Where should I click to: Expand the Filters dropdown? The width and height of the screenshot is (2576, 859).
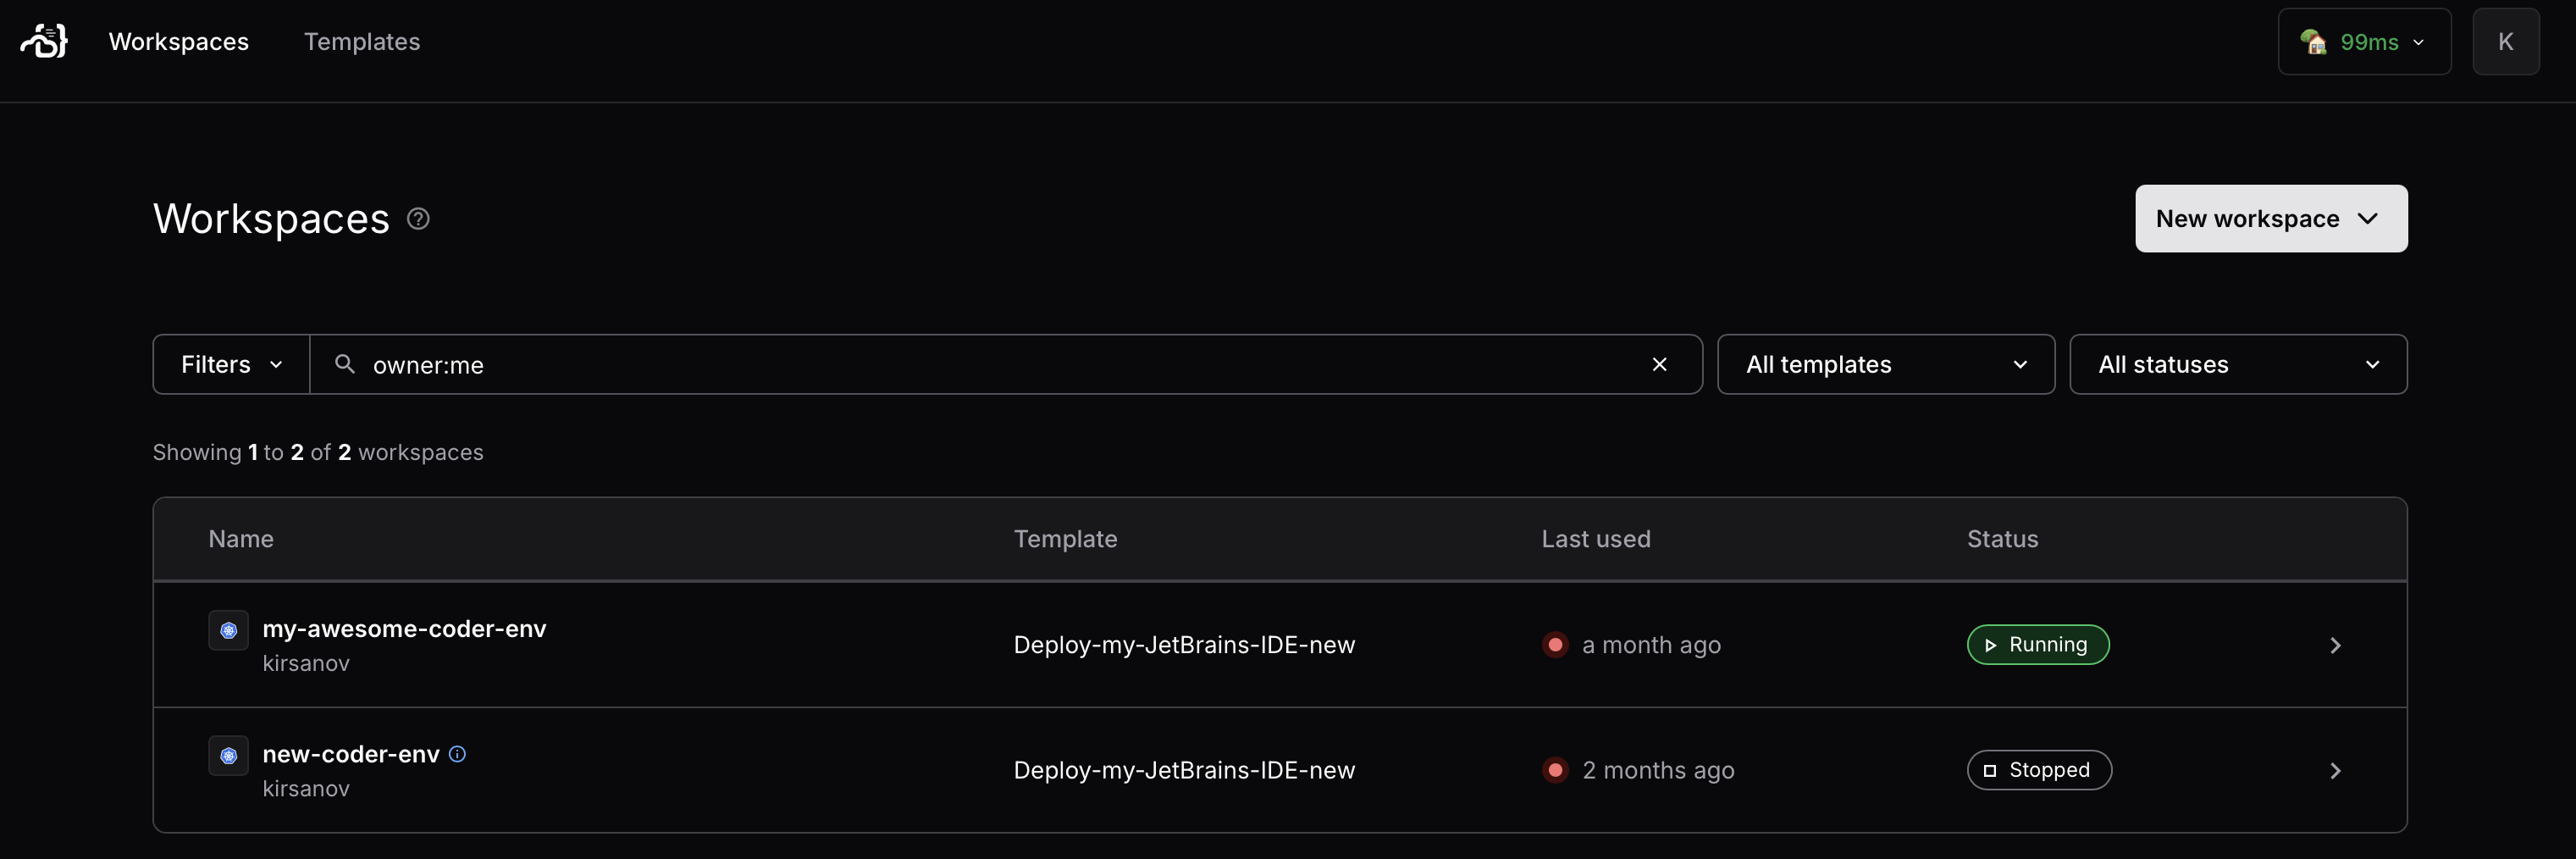(231, 364)
